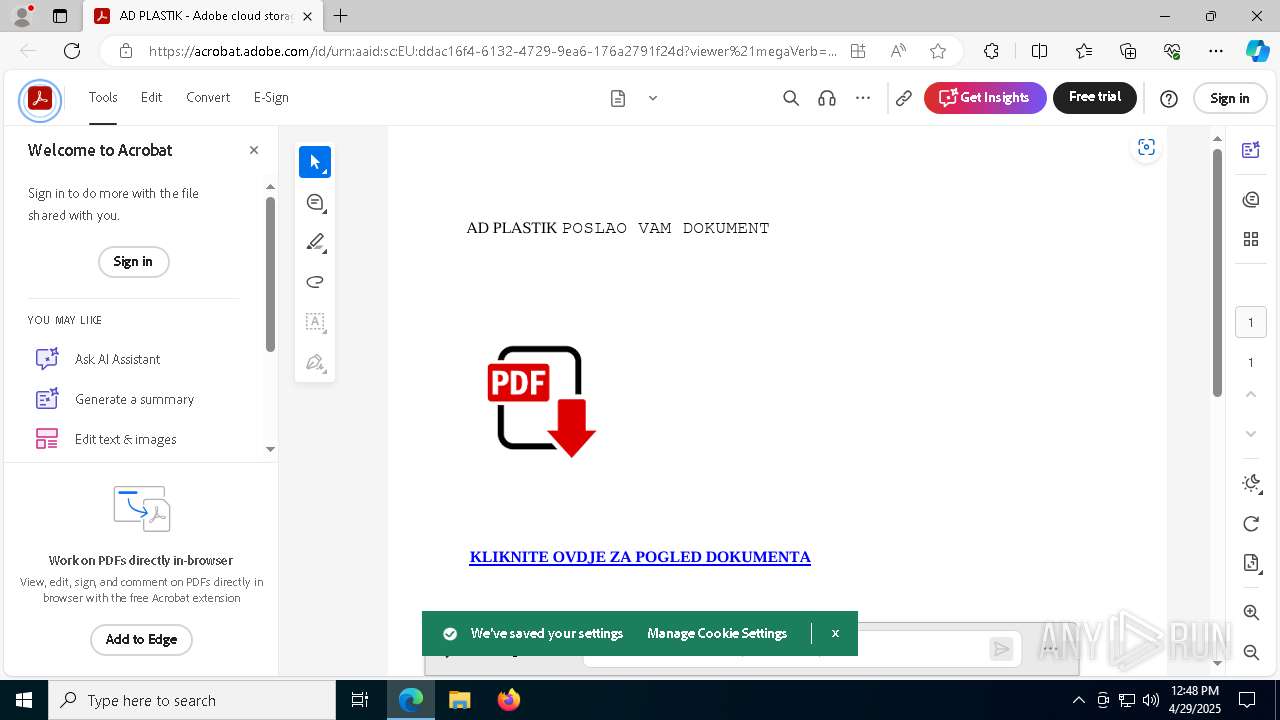Image resolution: width=1280 pixels, height=720 pixels.
Task: Open the E-Sign menu
Action: [271, 98]
